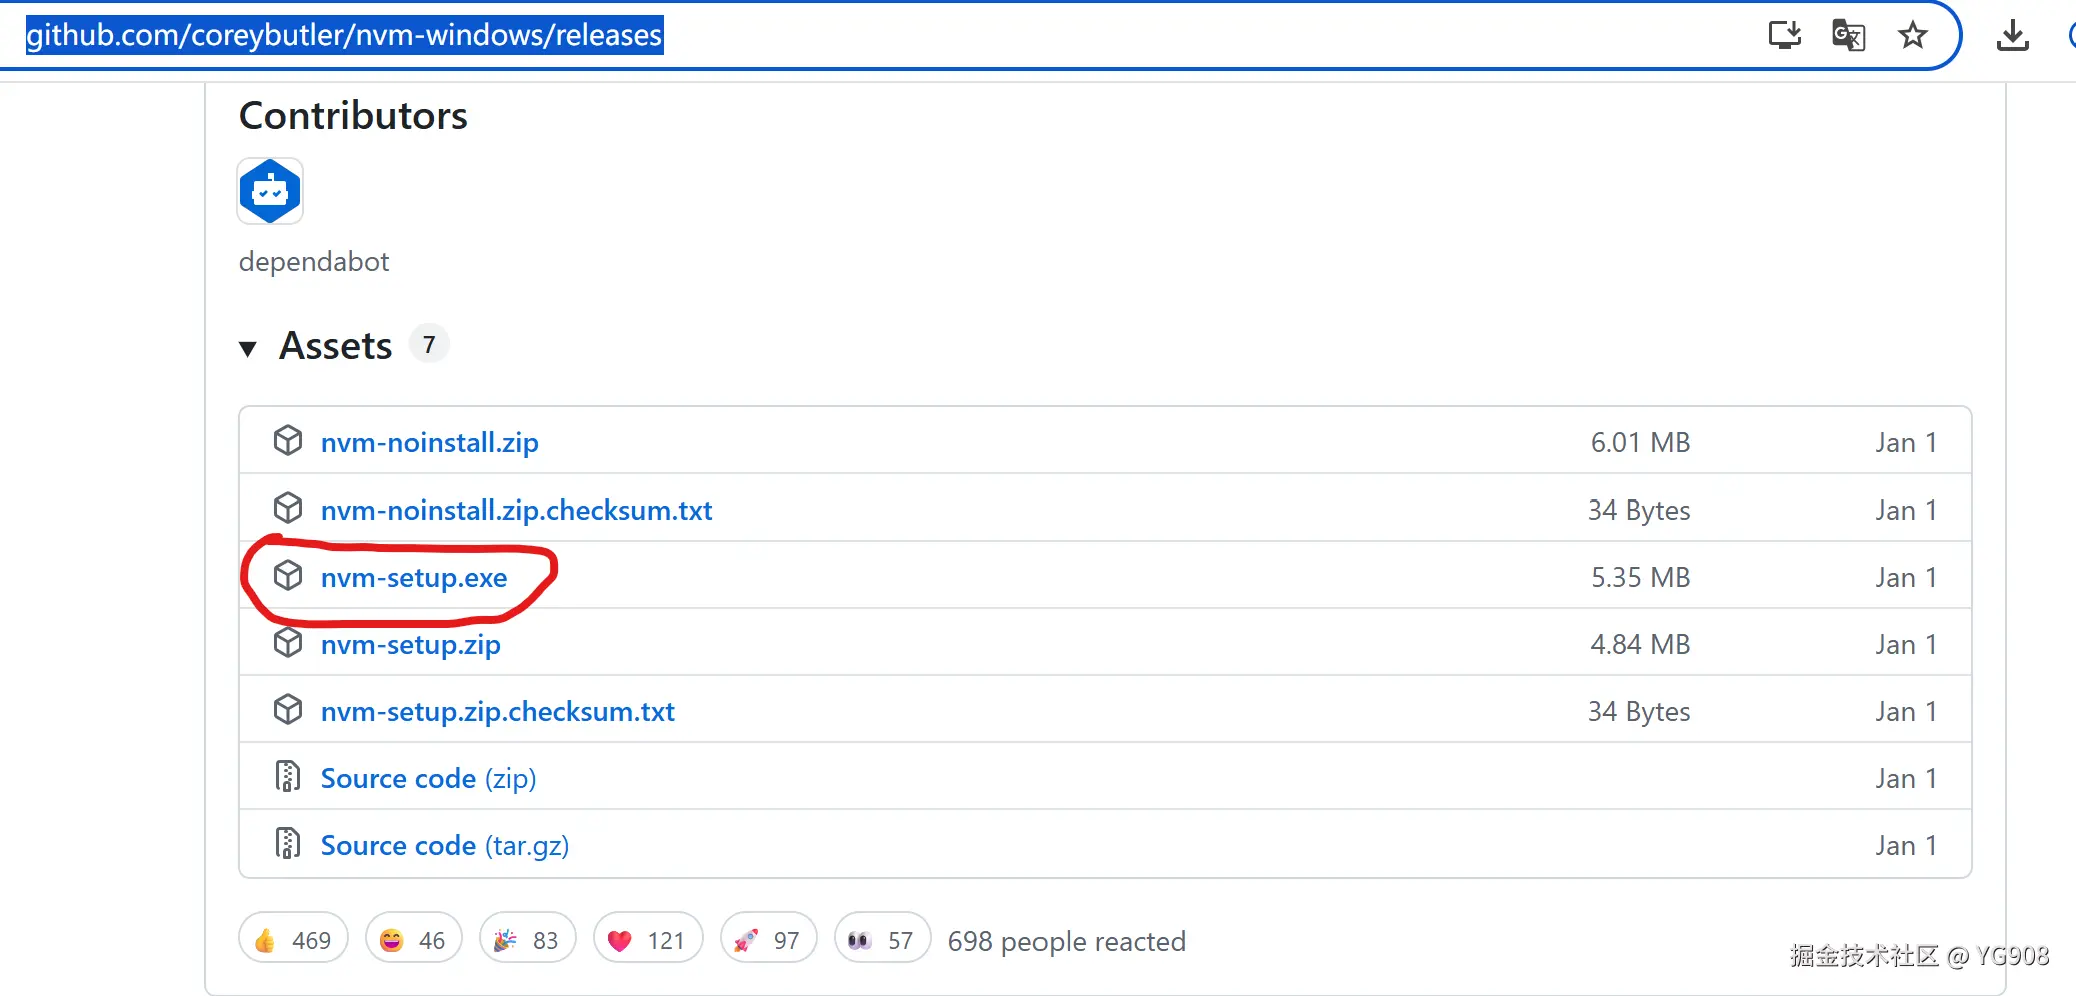Bookmark this page with the star icon
This screenshot has height=996, width=2076.
click(1913, 36)
